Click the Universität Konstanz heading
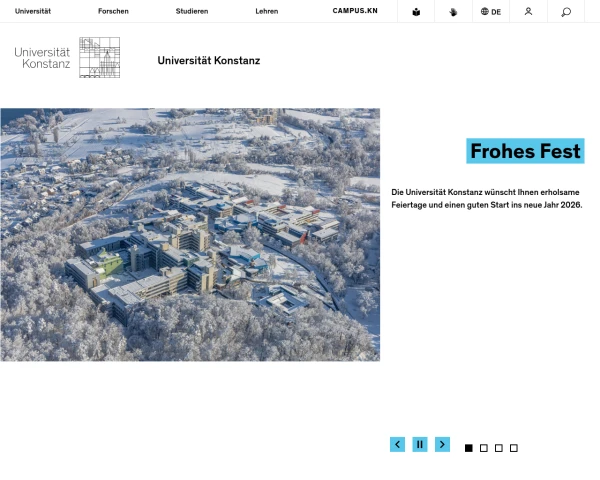 [209, 60]
